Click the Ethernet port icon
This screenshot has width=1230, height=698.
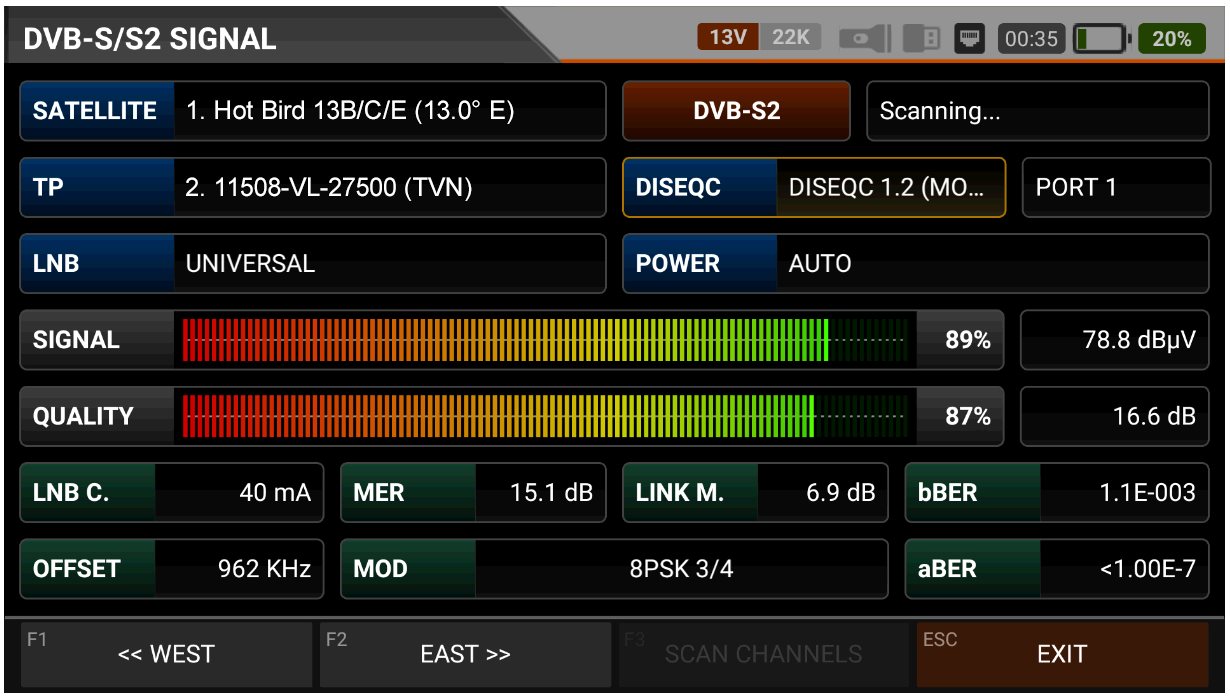tap(970, 39)
